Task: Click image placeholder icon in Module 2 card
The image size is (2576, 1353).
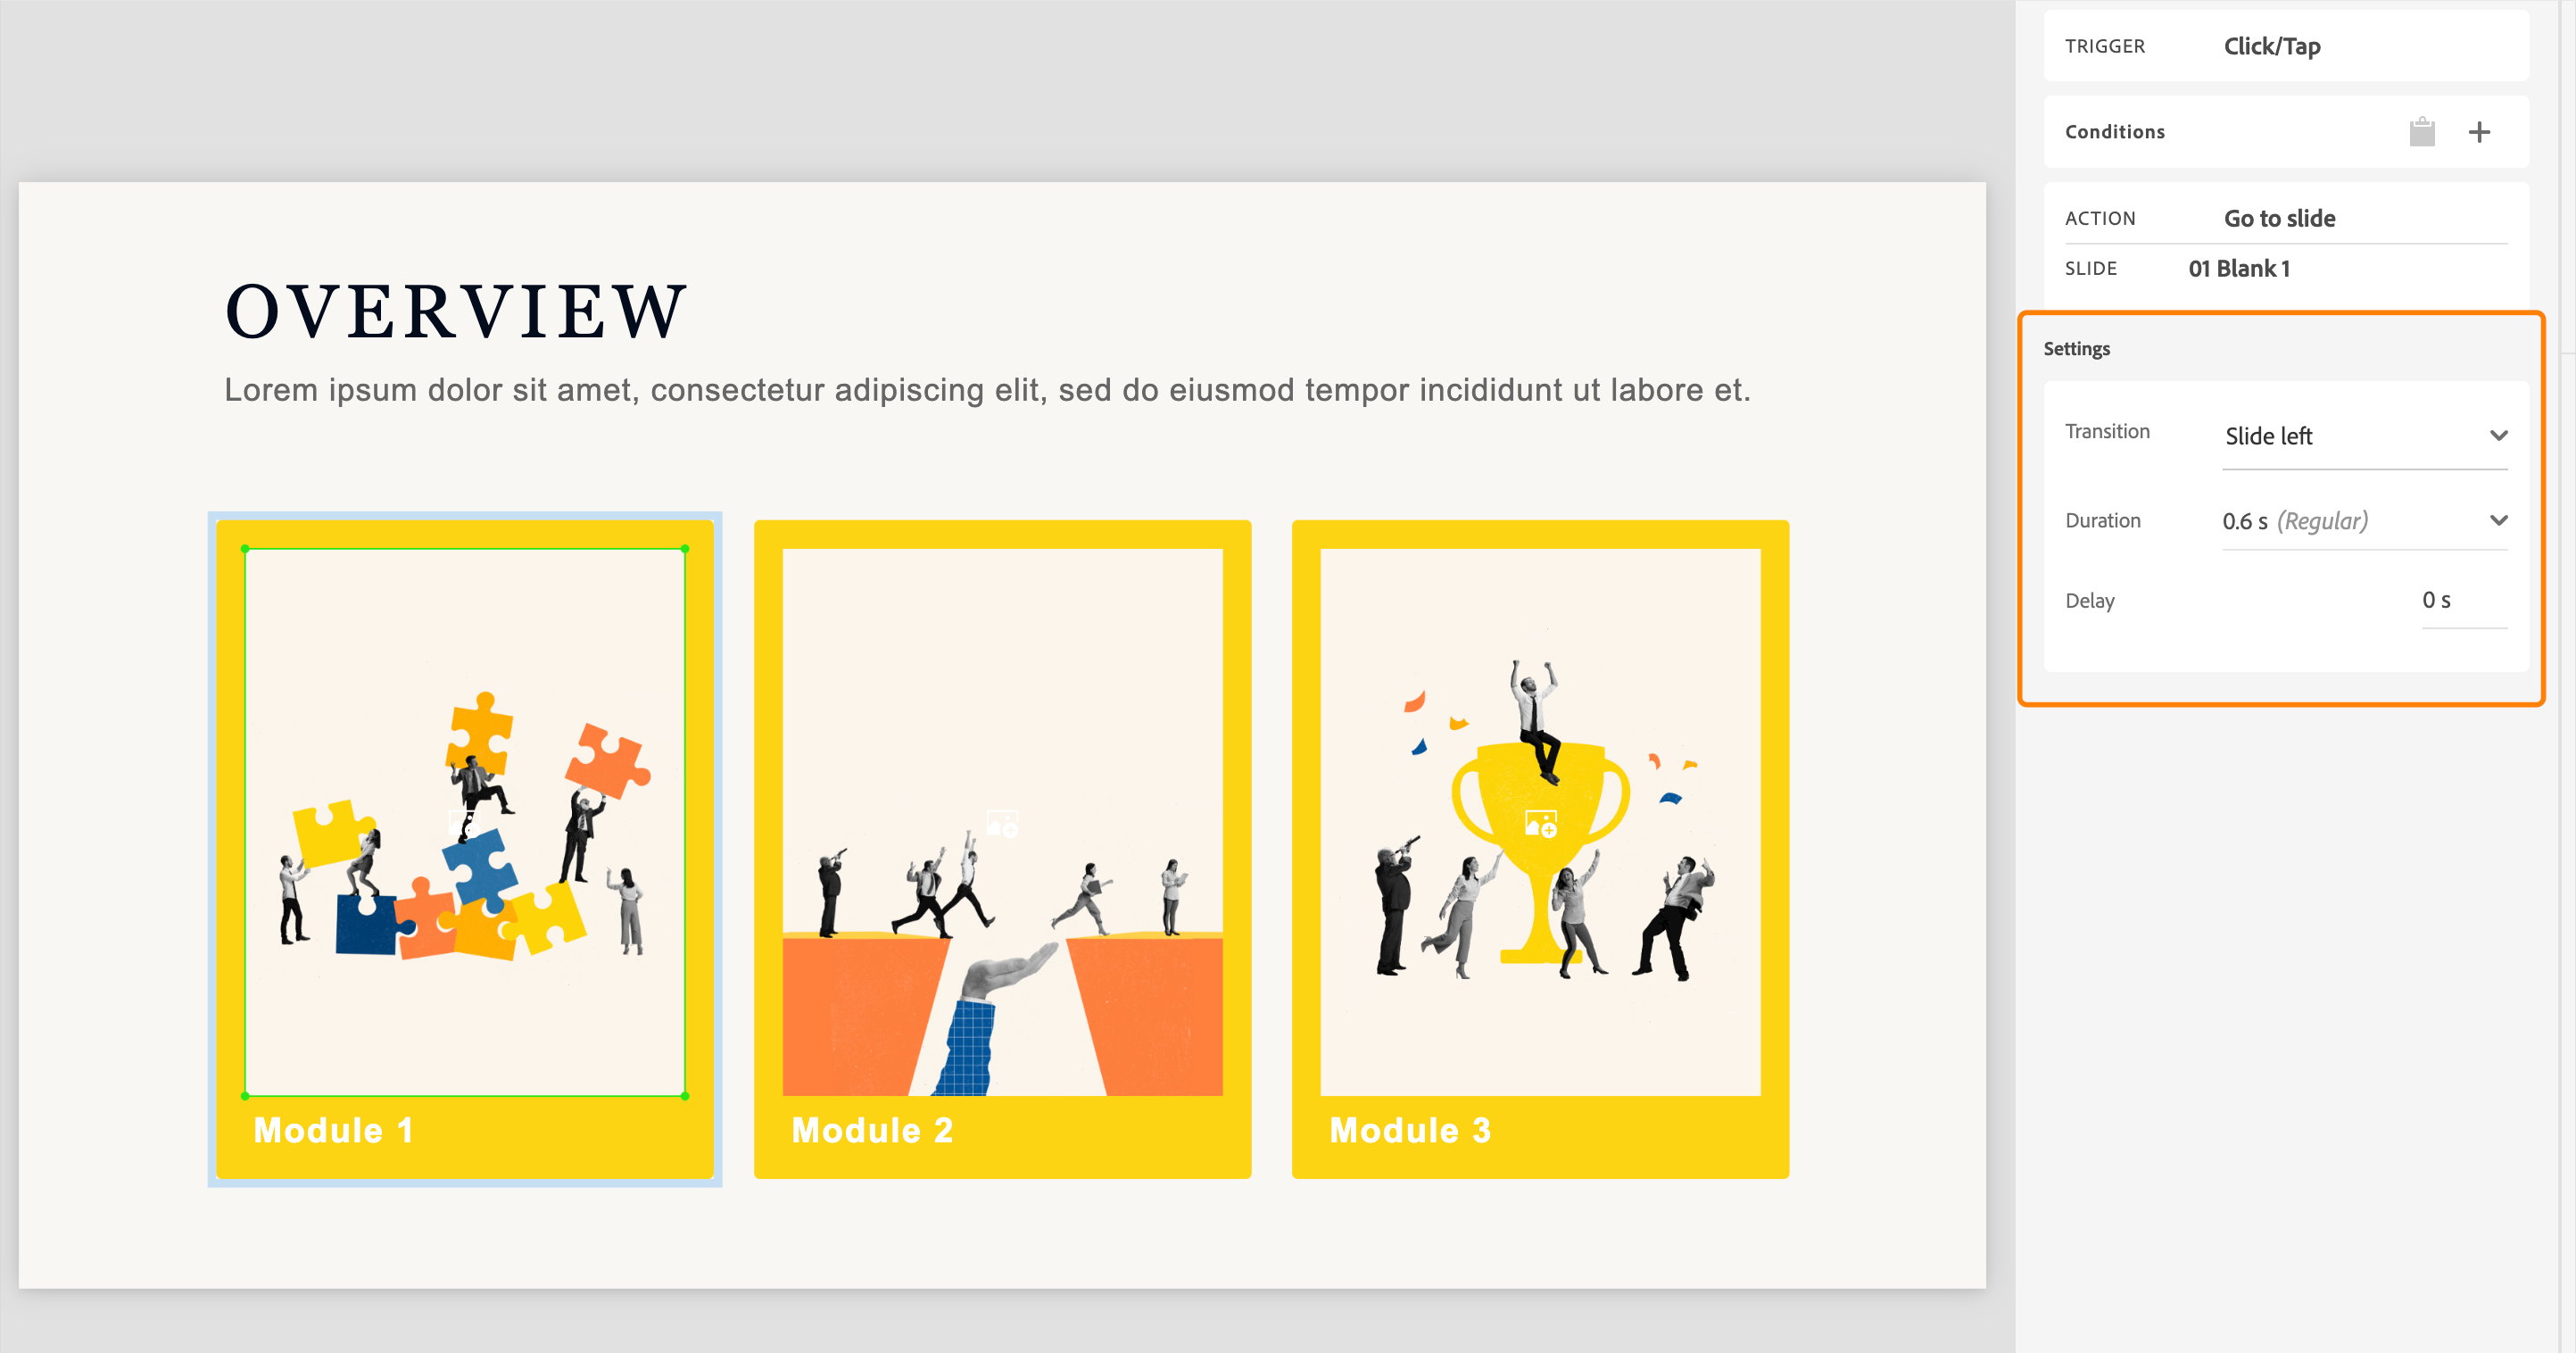Action: 1002,824
